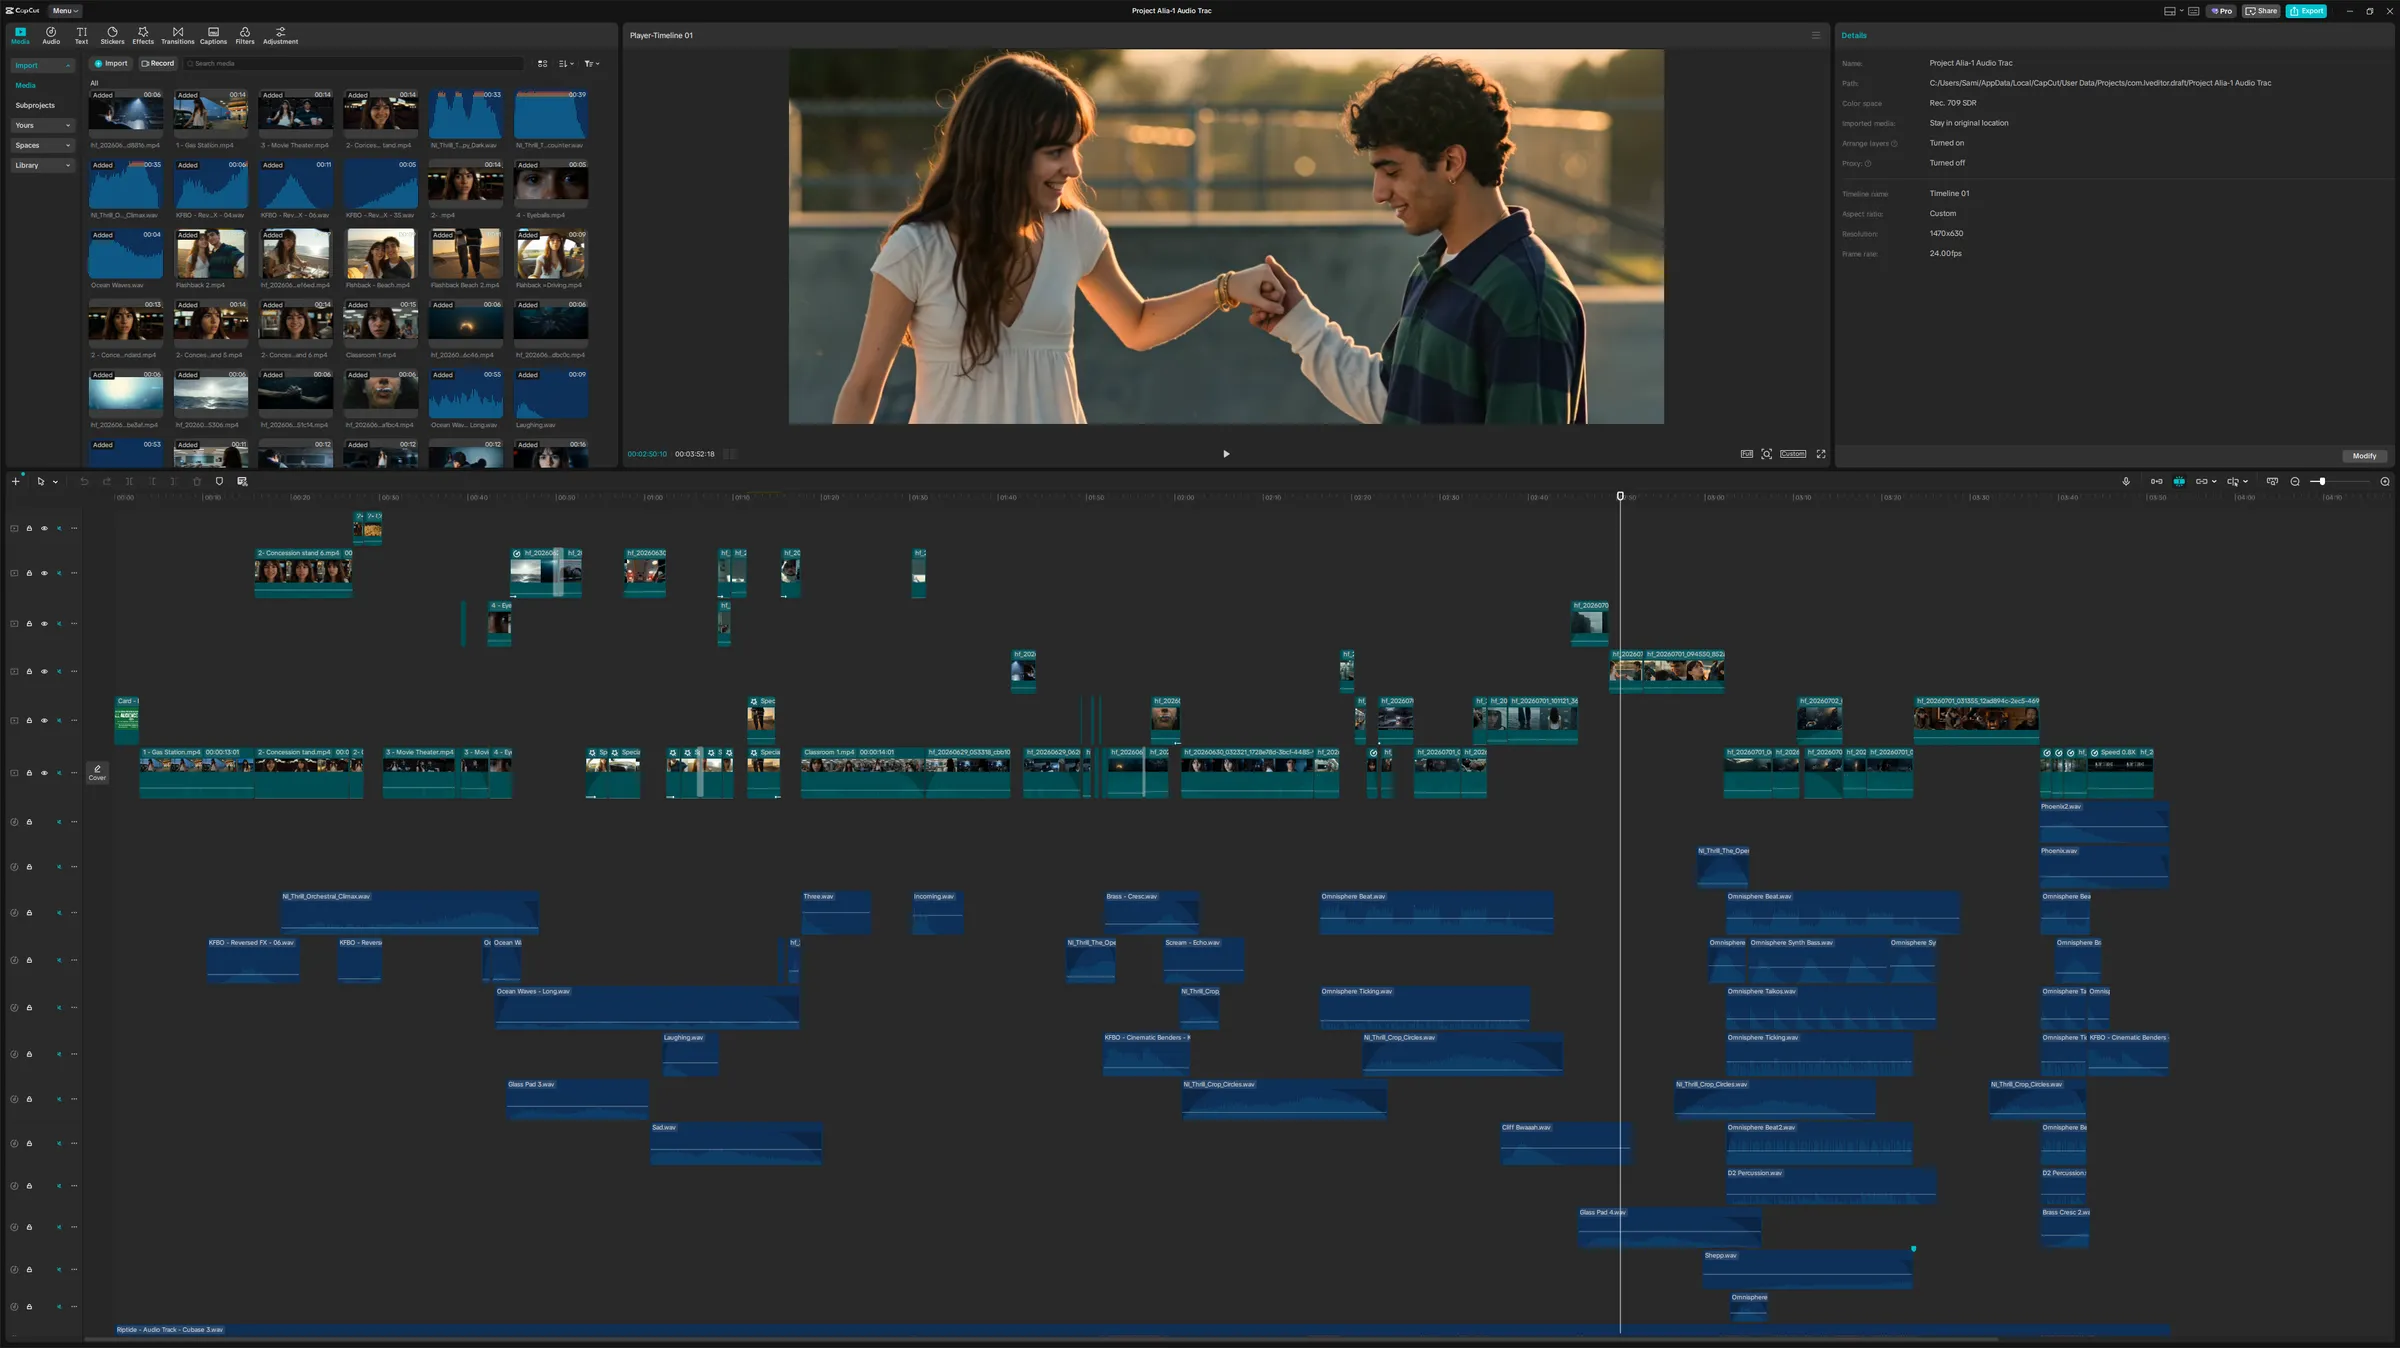Viewport: 2400px width, 1348px height.
Task: Click the Share button
Action: tap(2261, 11)
